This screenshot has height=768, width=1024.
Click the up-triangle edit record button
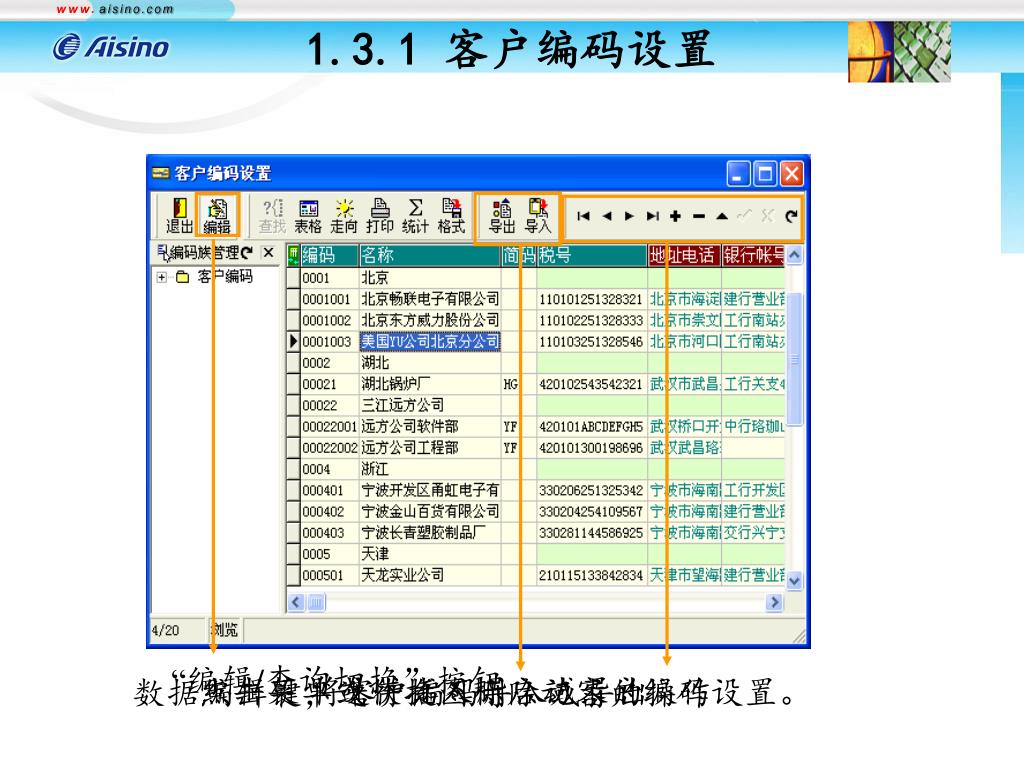click(722, 216)
